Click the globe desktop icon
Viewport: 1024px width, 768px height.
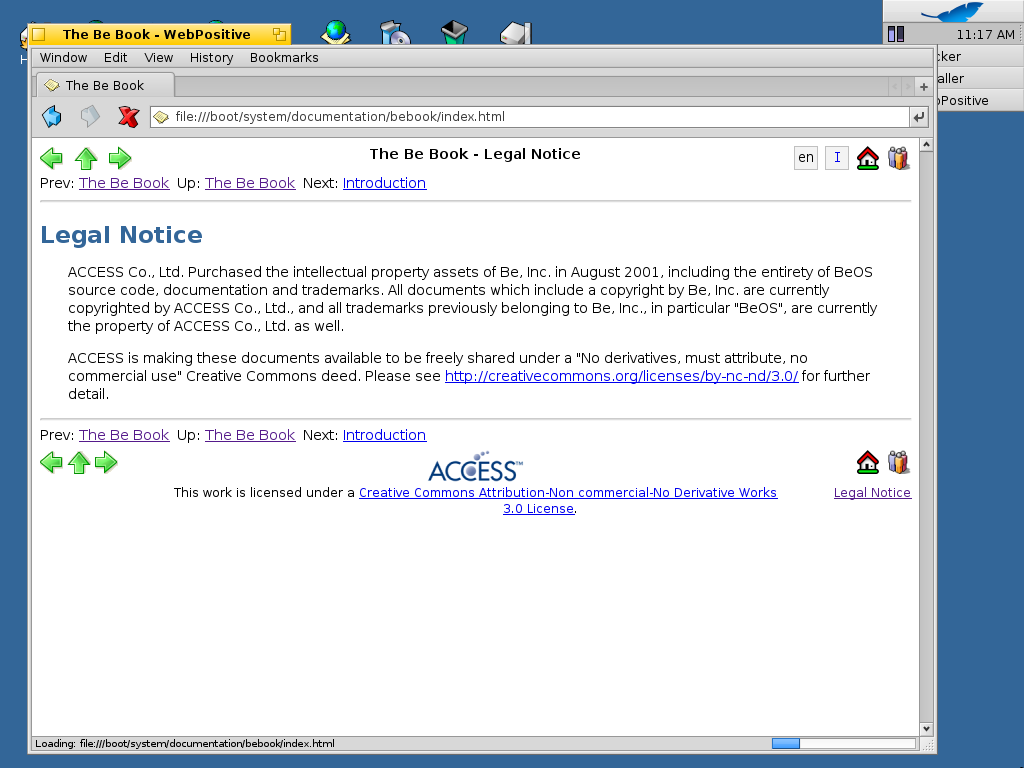[336, 32]
